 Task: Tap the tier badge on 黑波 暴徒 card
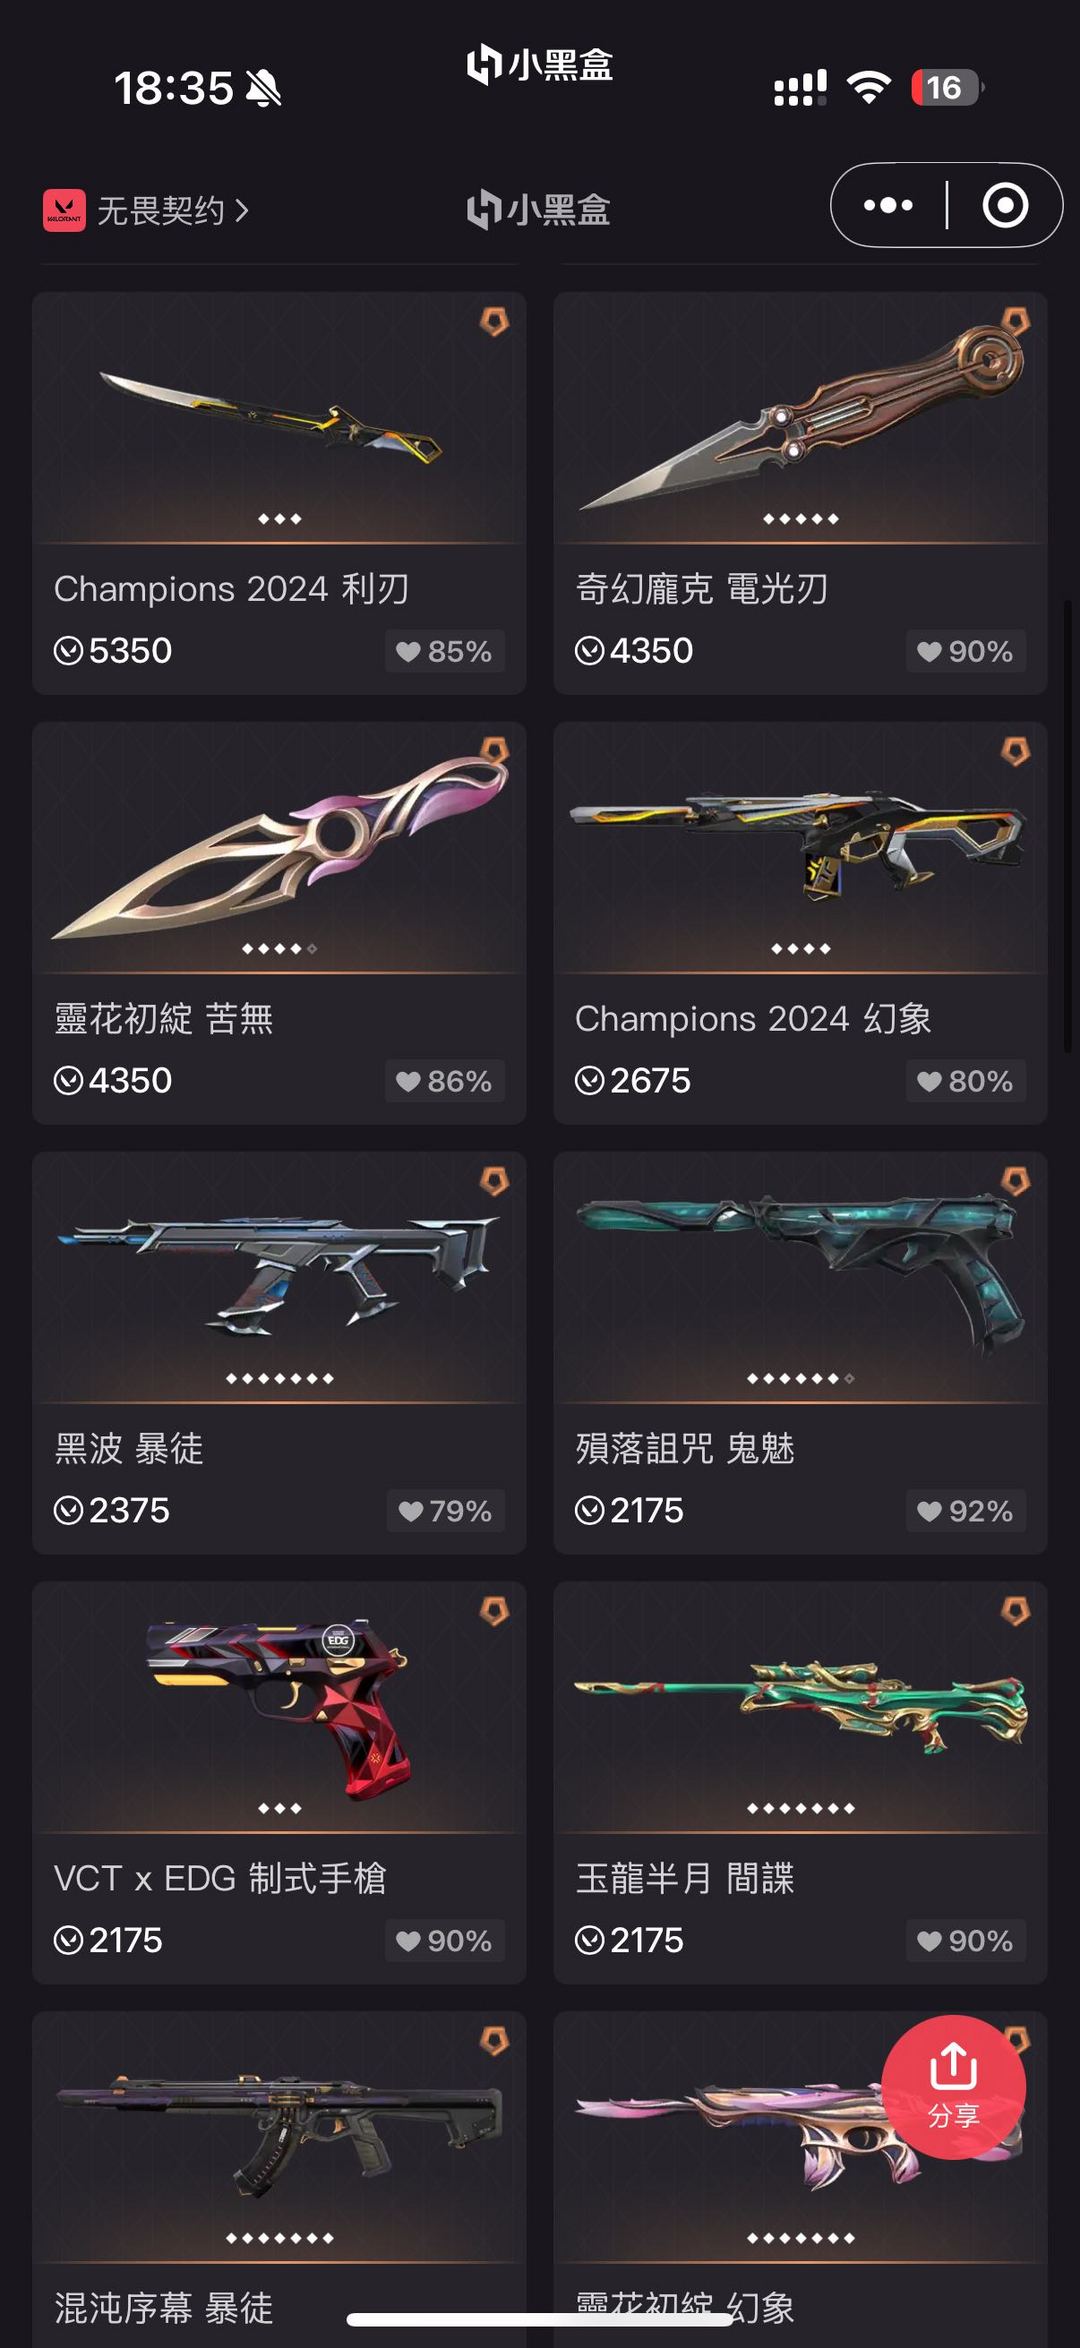(494, 1181)
